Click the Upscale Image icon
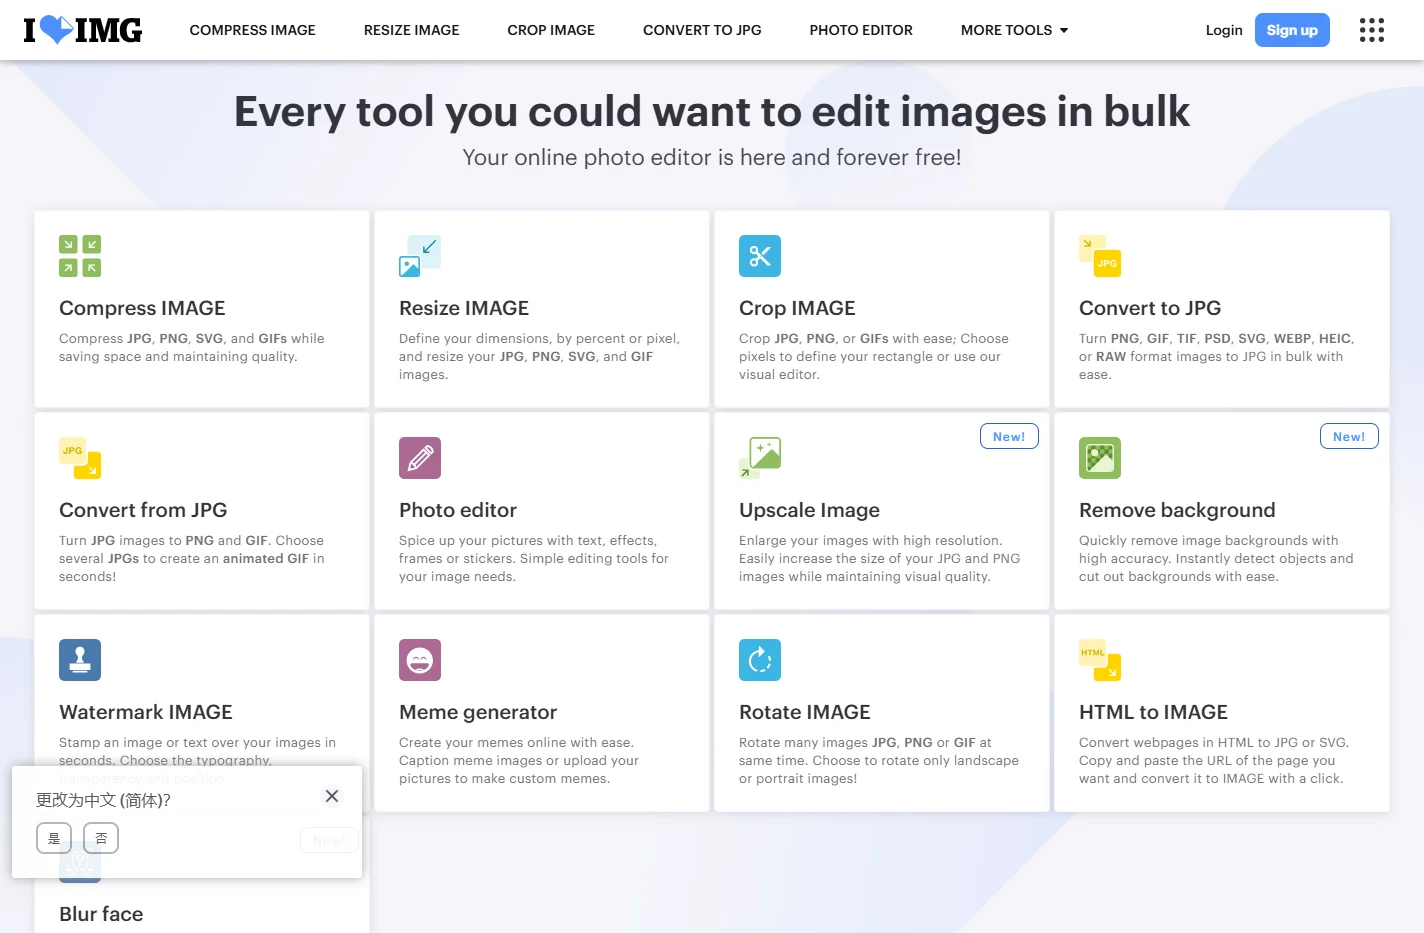The image size is (1424, 933). point(760,458)
